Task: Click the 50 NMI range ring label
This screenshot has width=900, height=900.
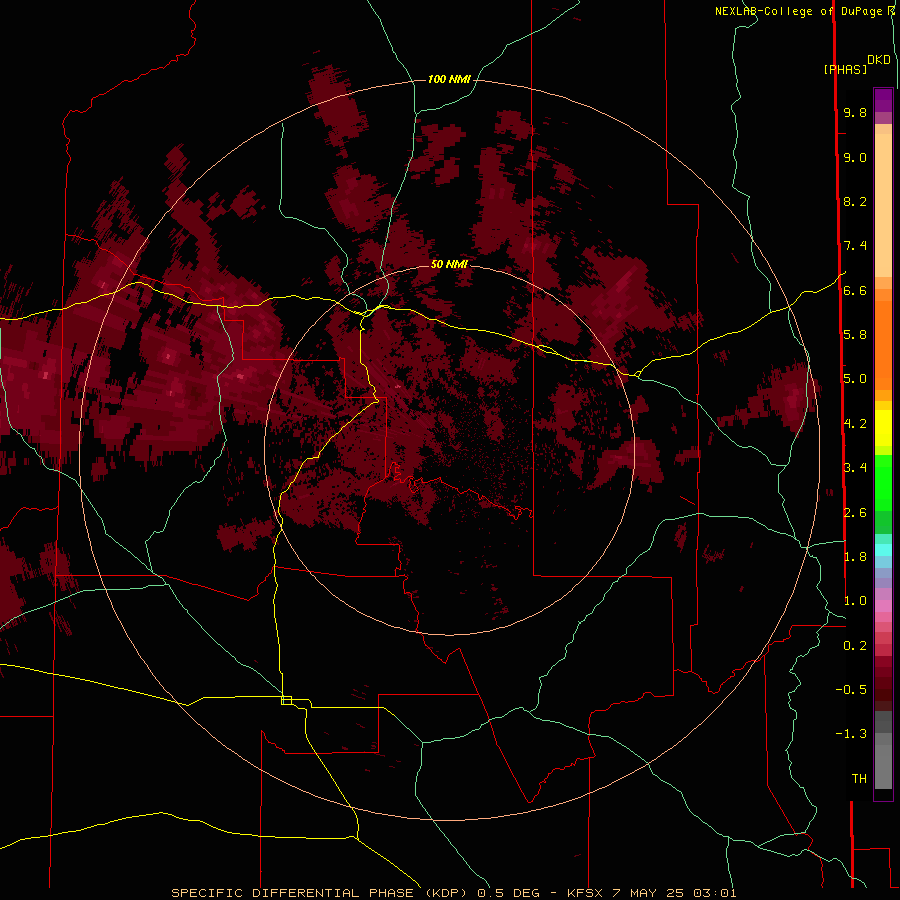Action: click(449, 264)
